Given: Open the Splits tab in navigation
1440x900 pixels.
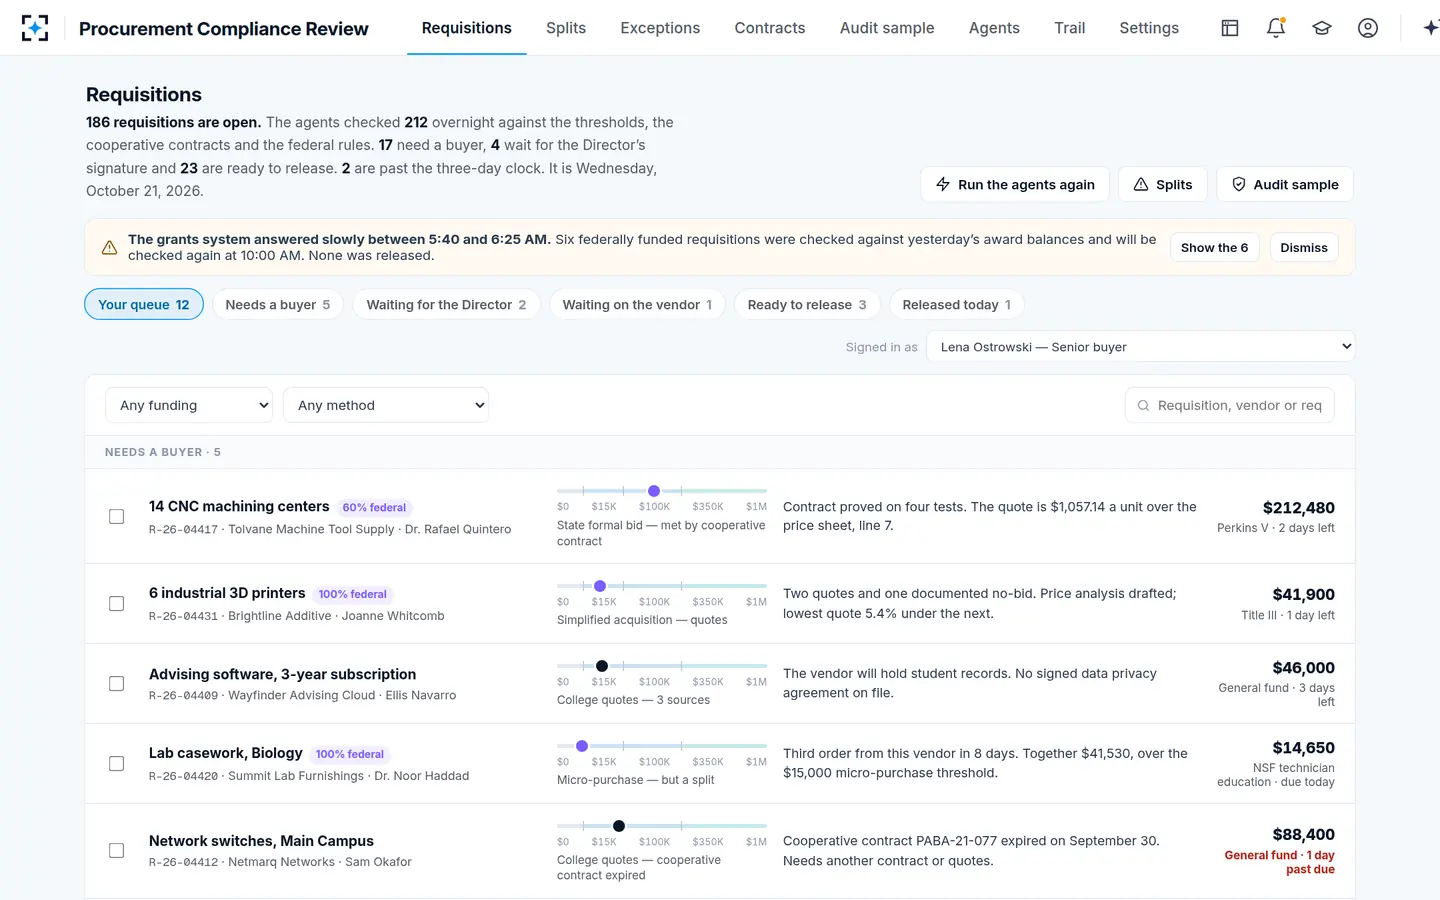Looking at the screenshot, I should 566,28.
